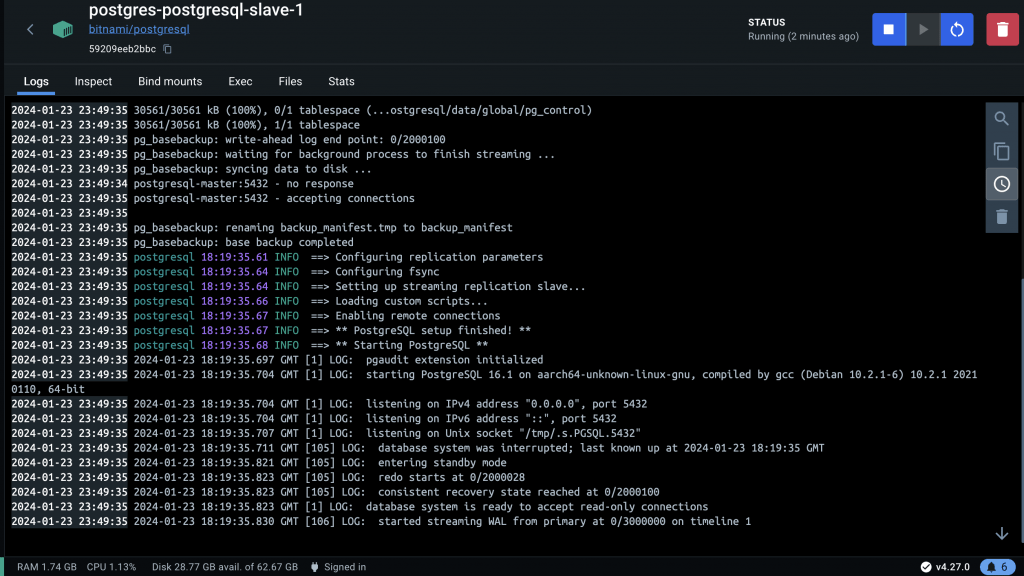The image size is (1024, 576).
Task: Click the start (play) button
Action: [x=923, y=30]
